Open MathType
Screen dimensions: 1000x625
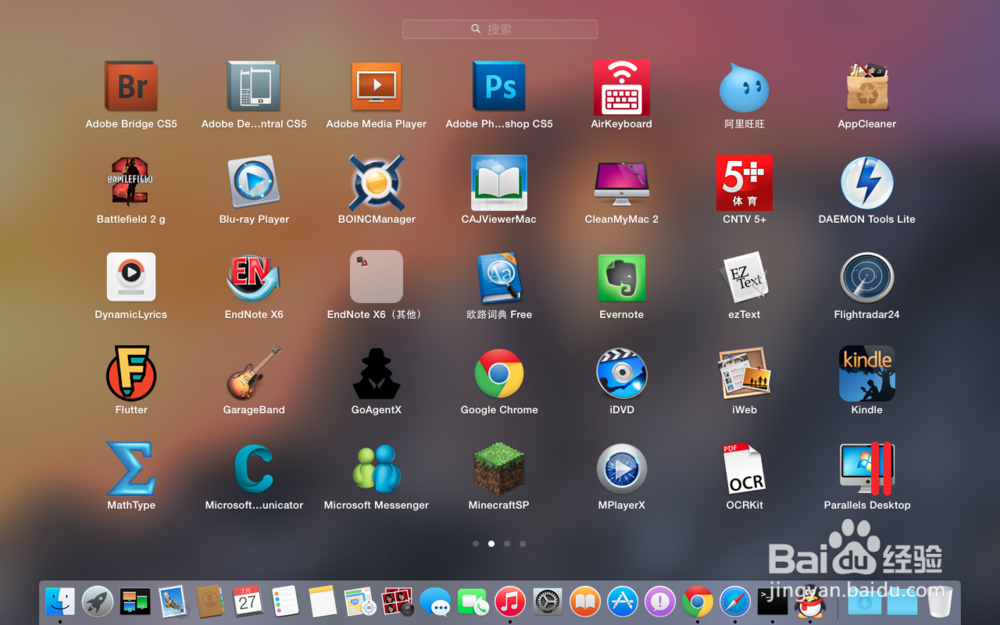[131, 470]
